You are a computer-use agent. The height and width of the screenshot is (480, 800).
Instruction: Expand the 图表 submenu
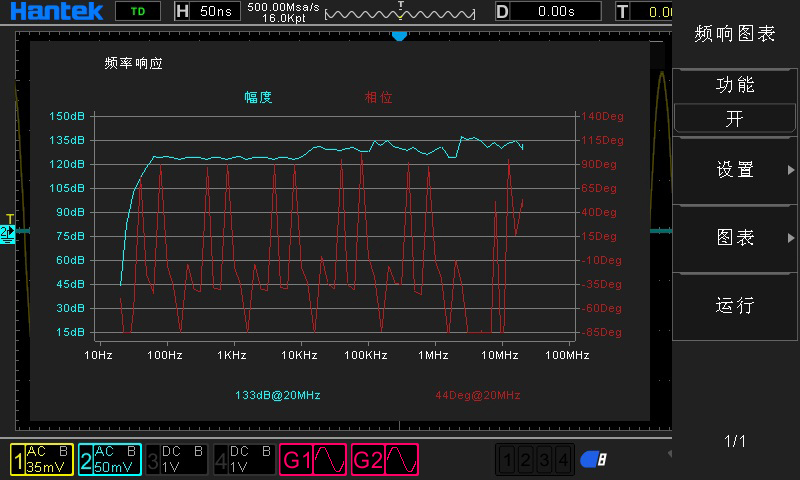click(735, 238)
